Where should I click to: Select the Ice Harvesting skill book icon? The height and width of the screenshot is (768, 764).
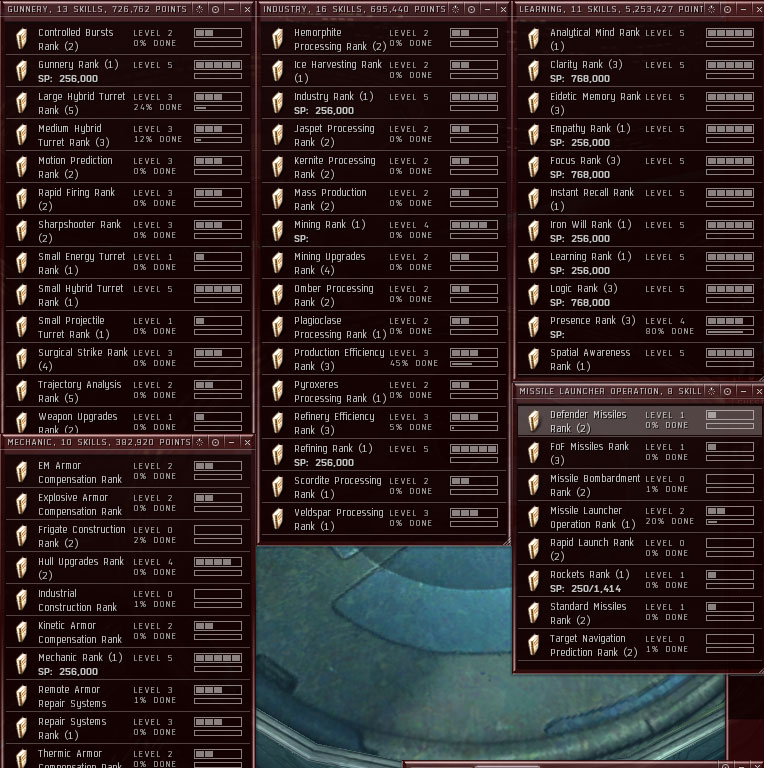278,71
